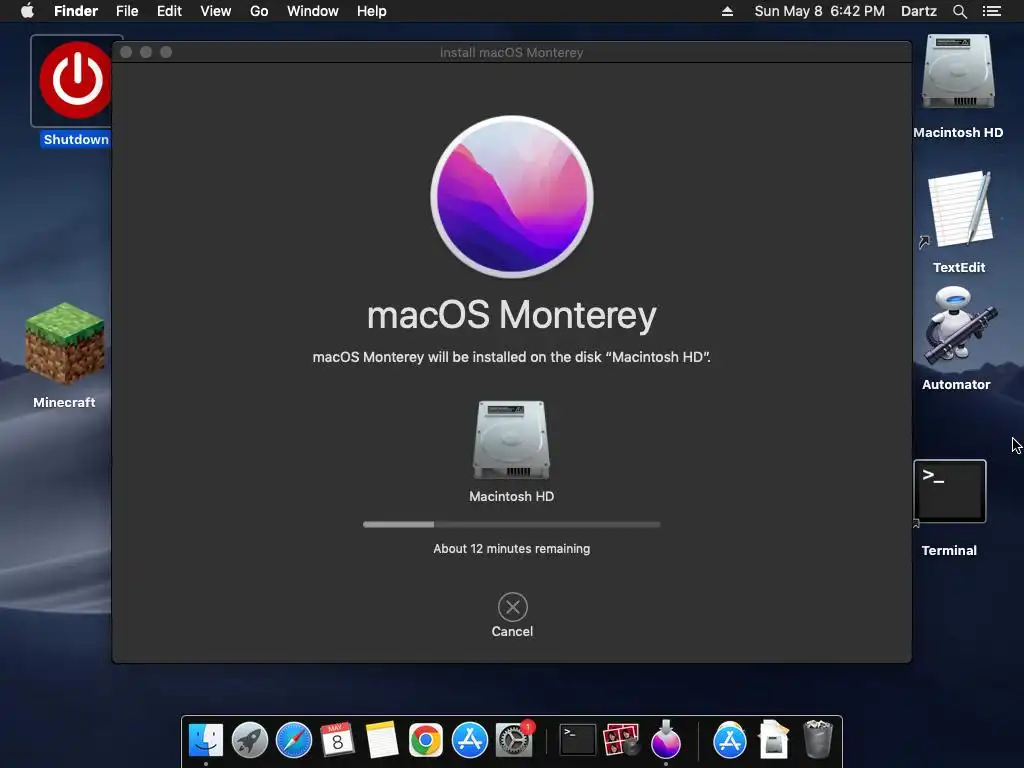Open the blue App Store Dock icon next to Chrome
Image resolution: width=1024 pixels, height=768 pixels.
point(470,740)
